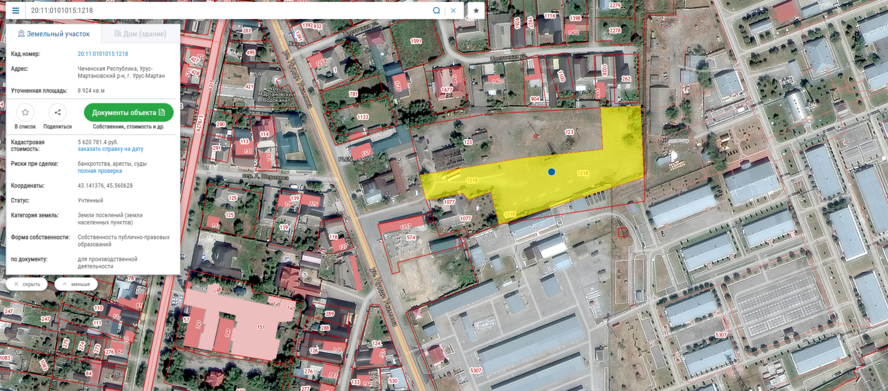Viewport: 888px width, 391px height.
Task: Click the star bookmark button
Action: [x=476, y=10]
